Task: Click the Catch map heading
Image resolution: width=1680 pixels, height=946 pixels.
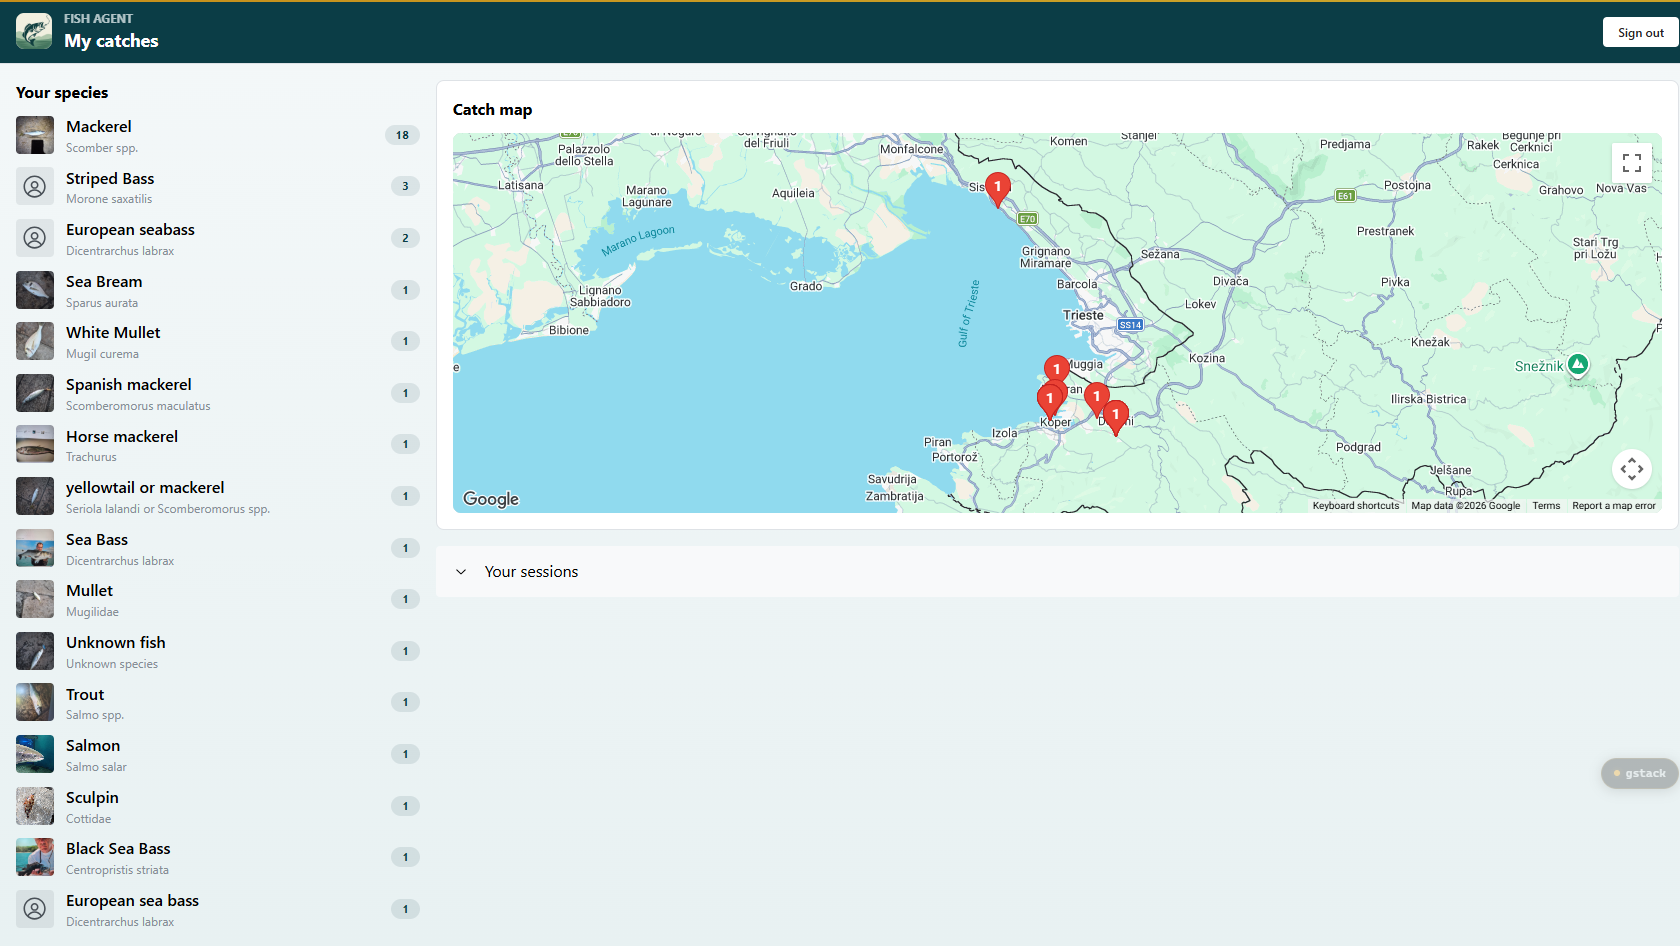Action: [x=492, y=110]
